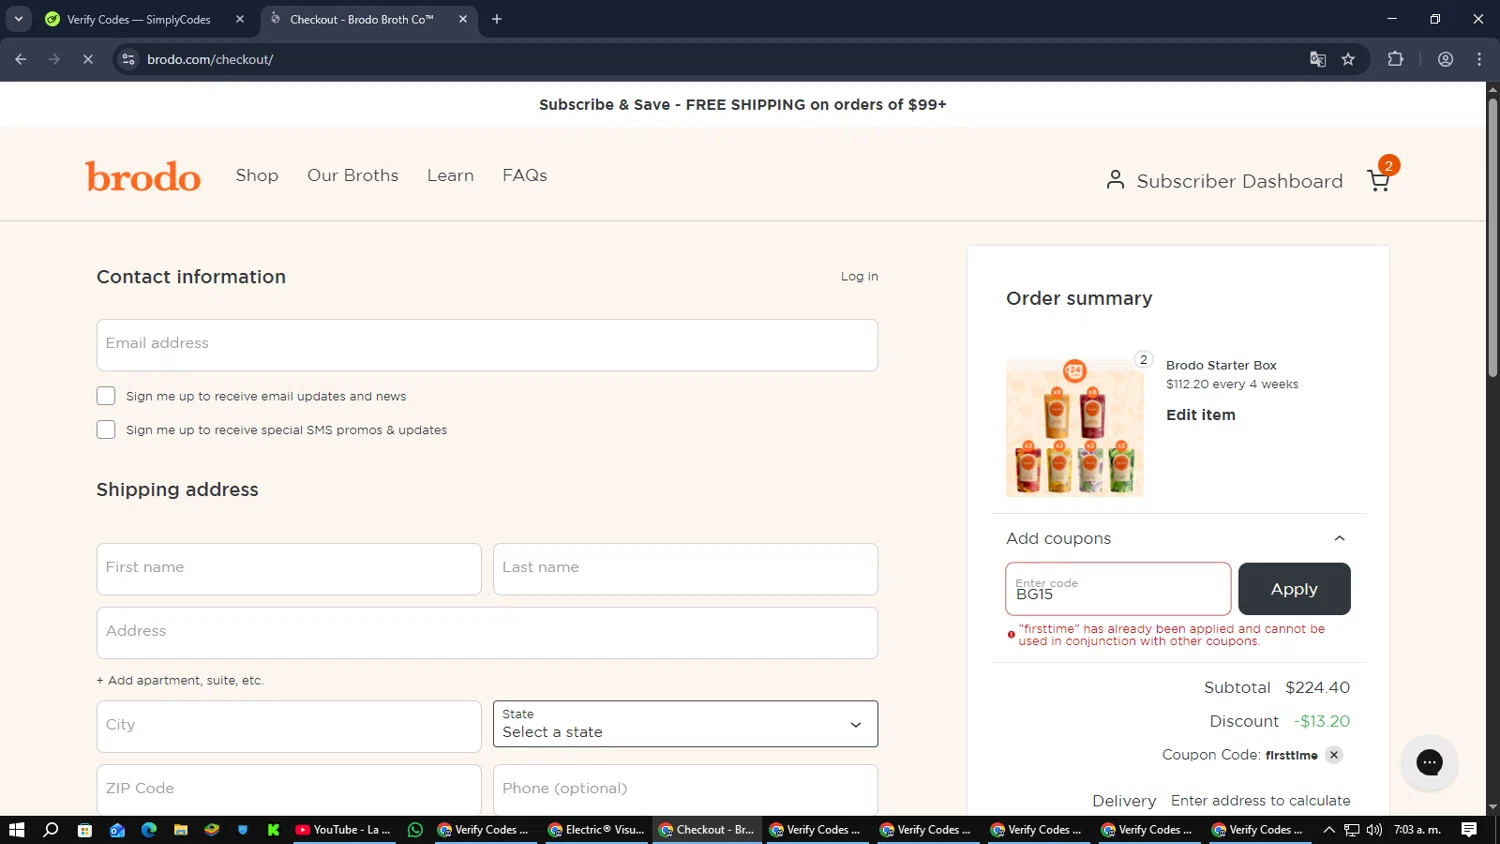Open Outlook from the taskbar
The height and width of the screenshot is (844, 1500).
117,830
